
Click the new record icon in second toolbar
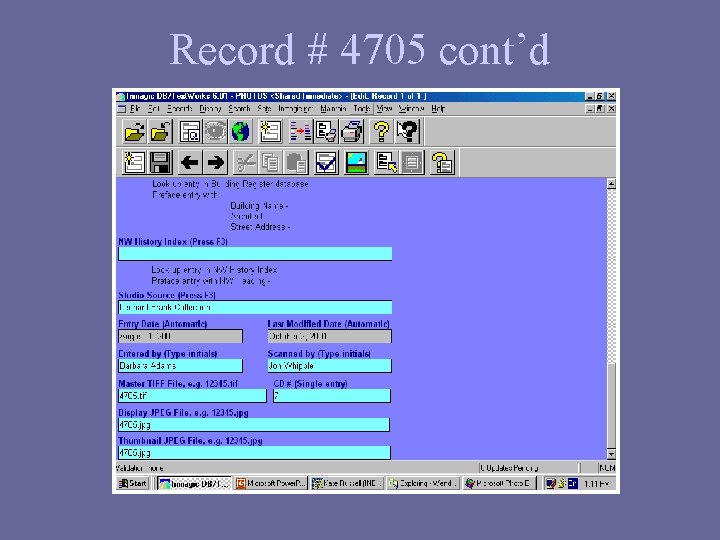[x=134, y=163]
